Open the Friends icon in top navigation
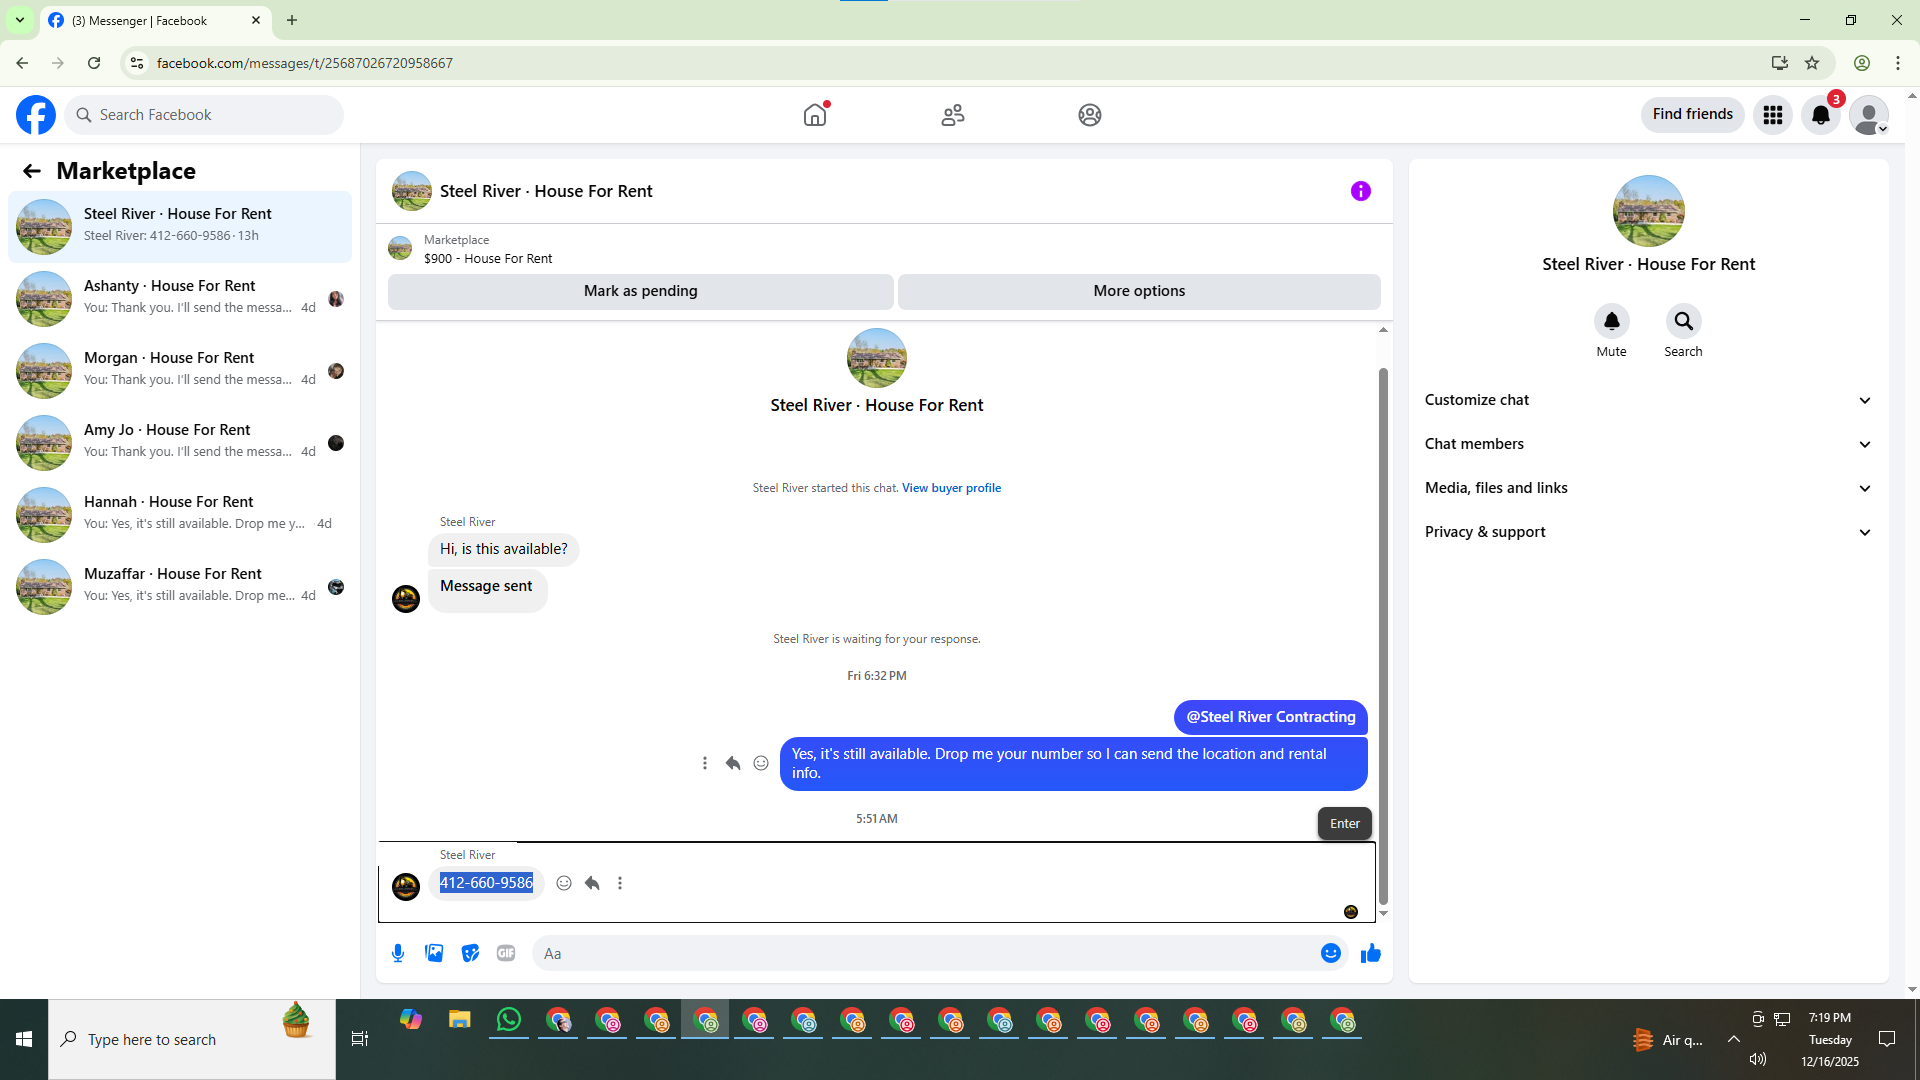This screenshot has height=1080, width=1920. [953, 115]
